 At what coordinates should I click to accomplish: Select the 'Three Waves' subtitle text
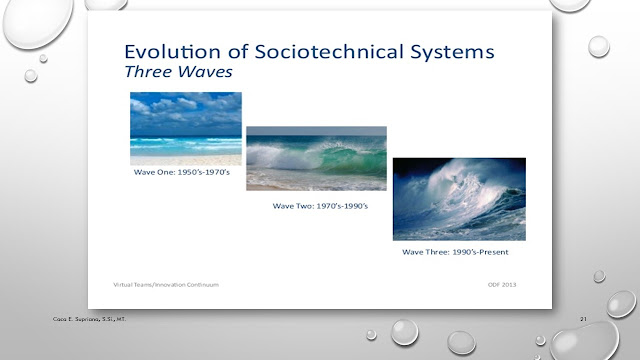[x=178, y=72]
